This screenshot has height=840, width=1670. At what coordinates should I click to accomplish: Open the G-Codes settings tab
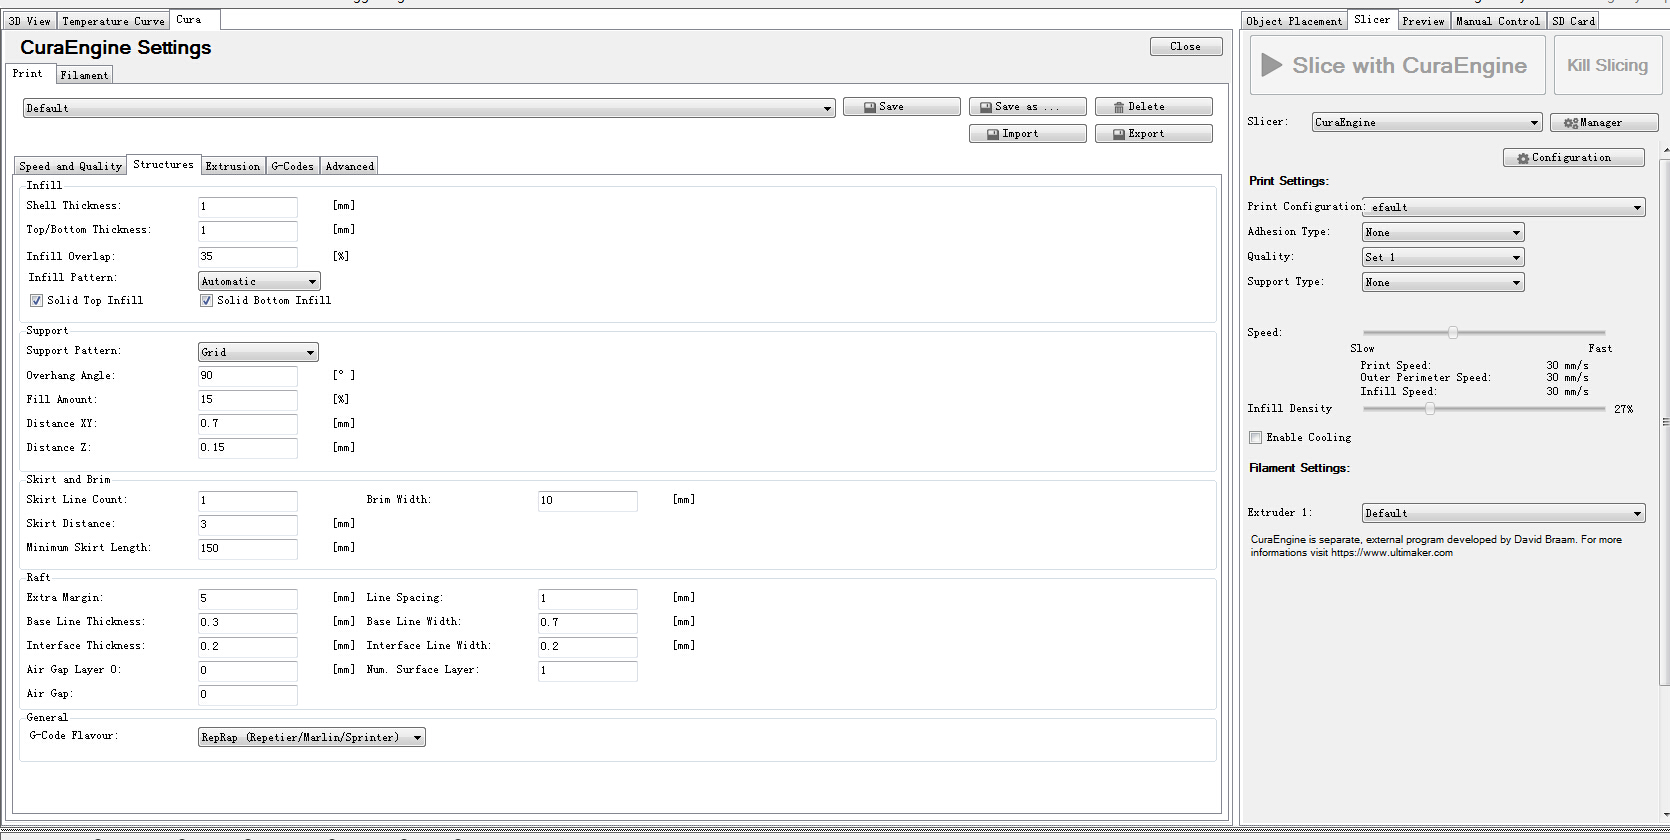point(293,166)
